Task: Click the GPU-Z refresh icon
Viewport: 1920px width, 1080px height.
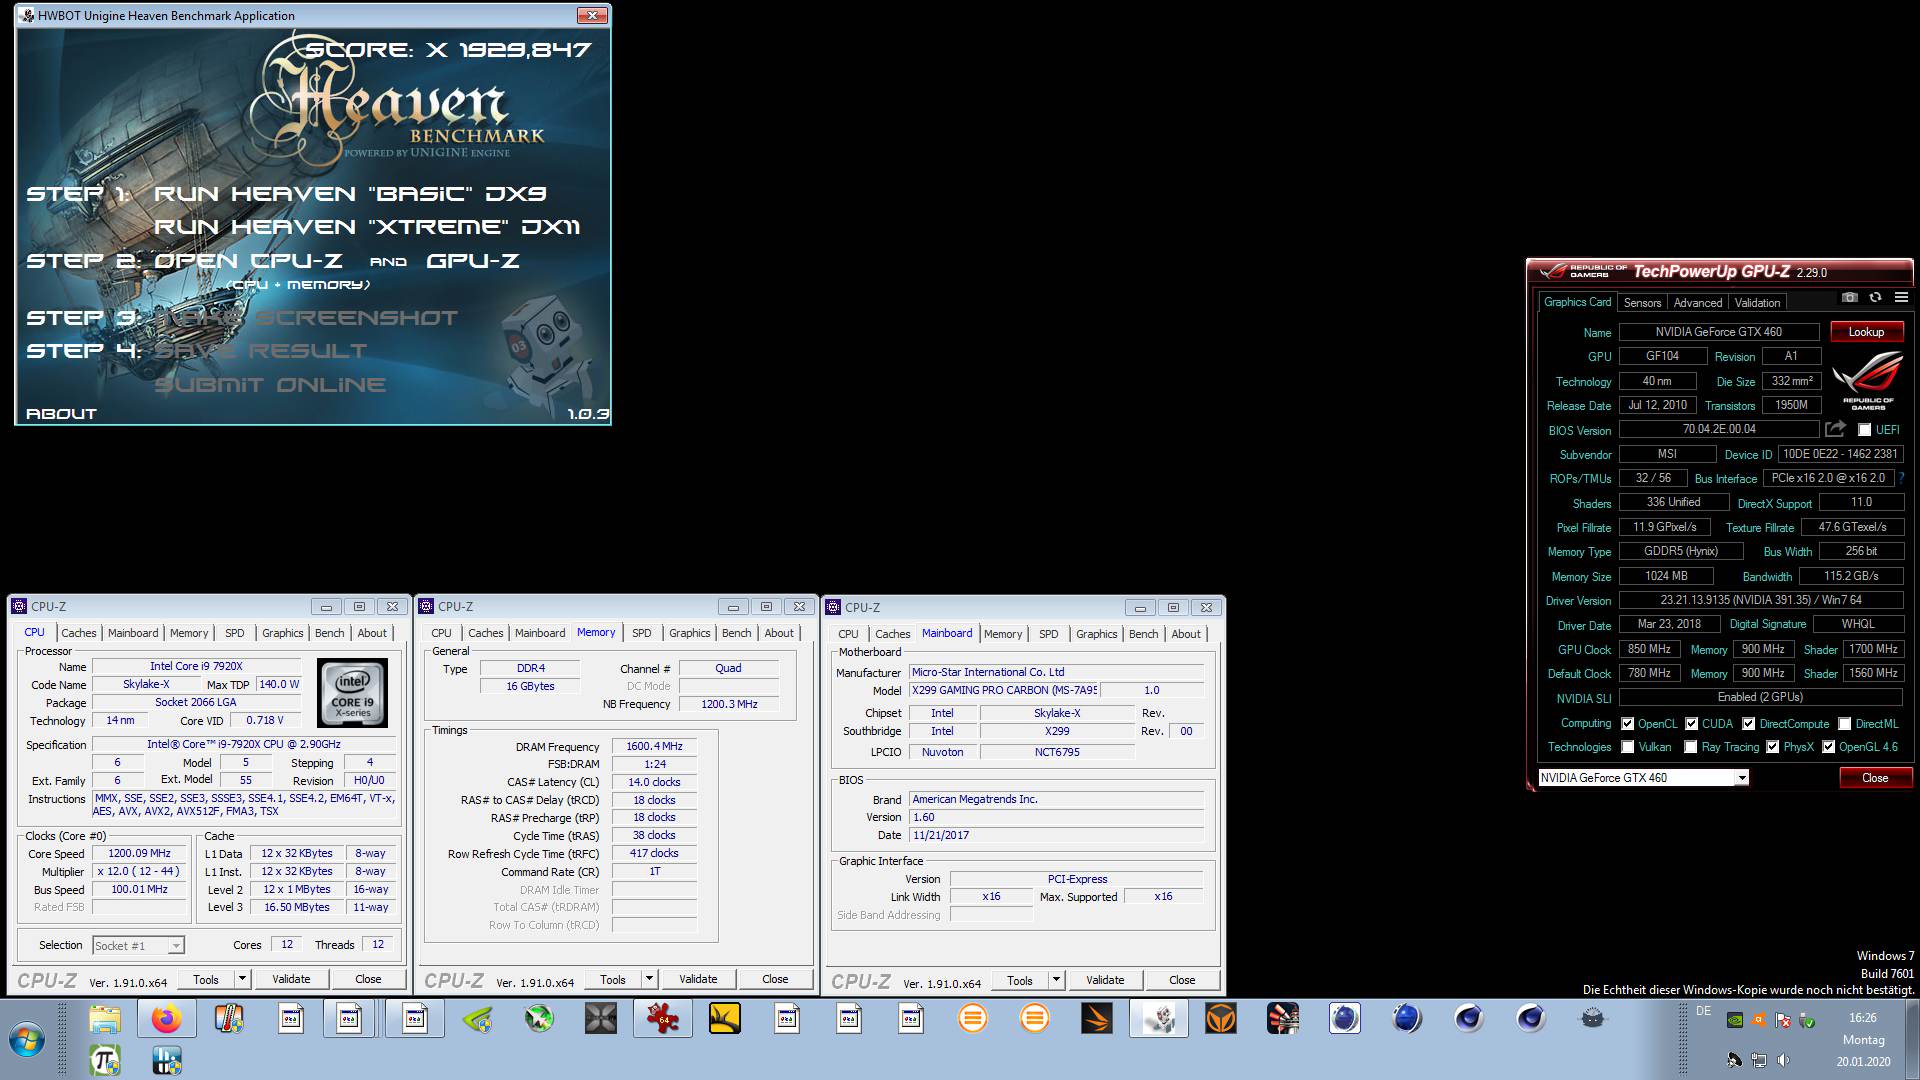Action: 1875,298
